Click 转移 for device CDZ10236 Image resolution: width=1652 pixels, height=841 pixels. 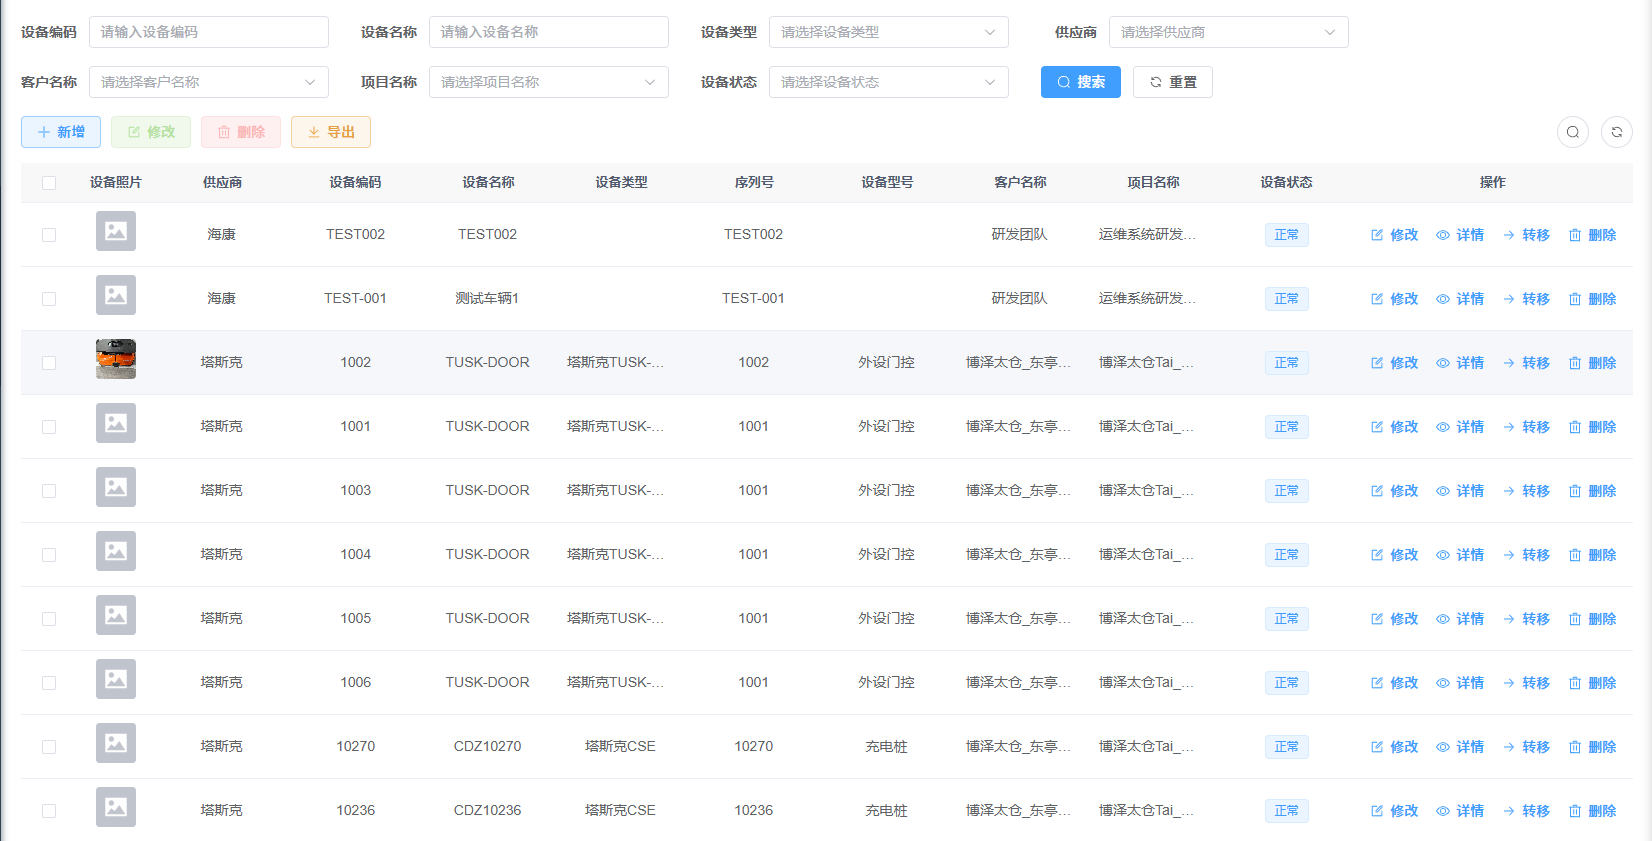click(1526, 811)
